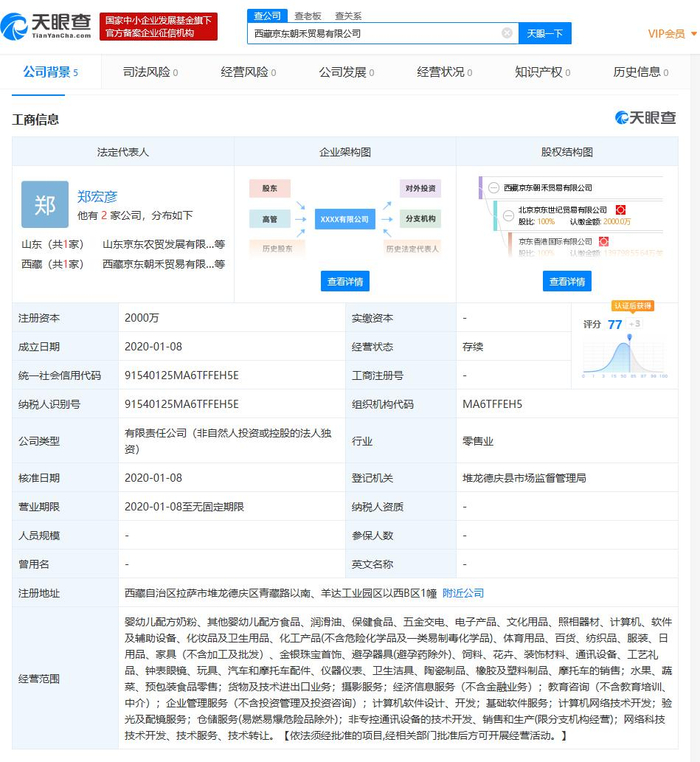
Task: Click the 天眼一下 search button
Action: 545,33
